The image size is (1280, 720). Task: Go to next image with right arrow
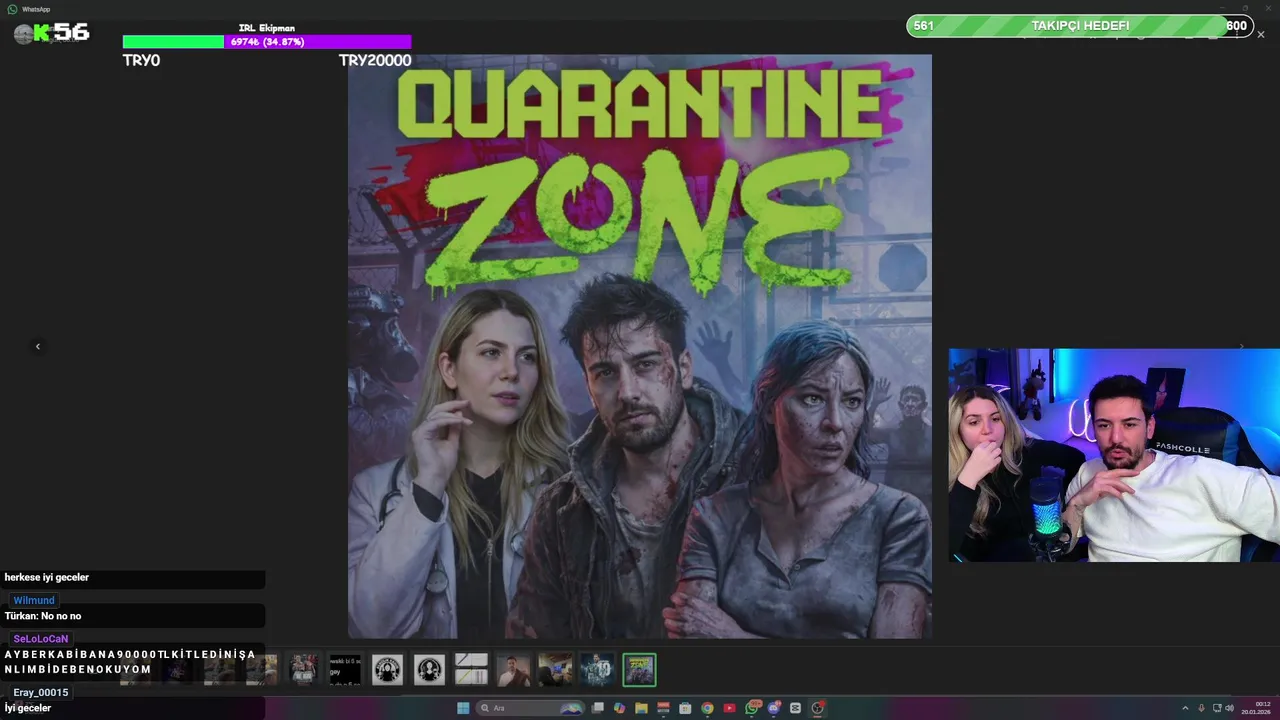1242,346
